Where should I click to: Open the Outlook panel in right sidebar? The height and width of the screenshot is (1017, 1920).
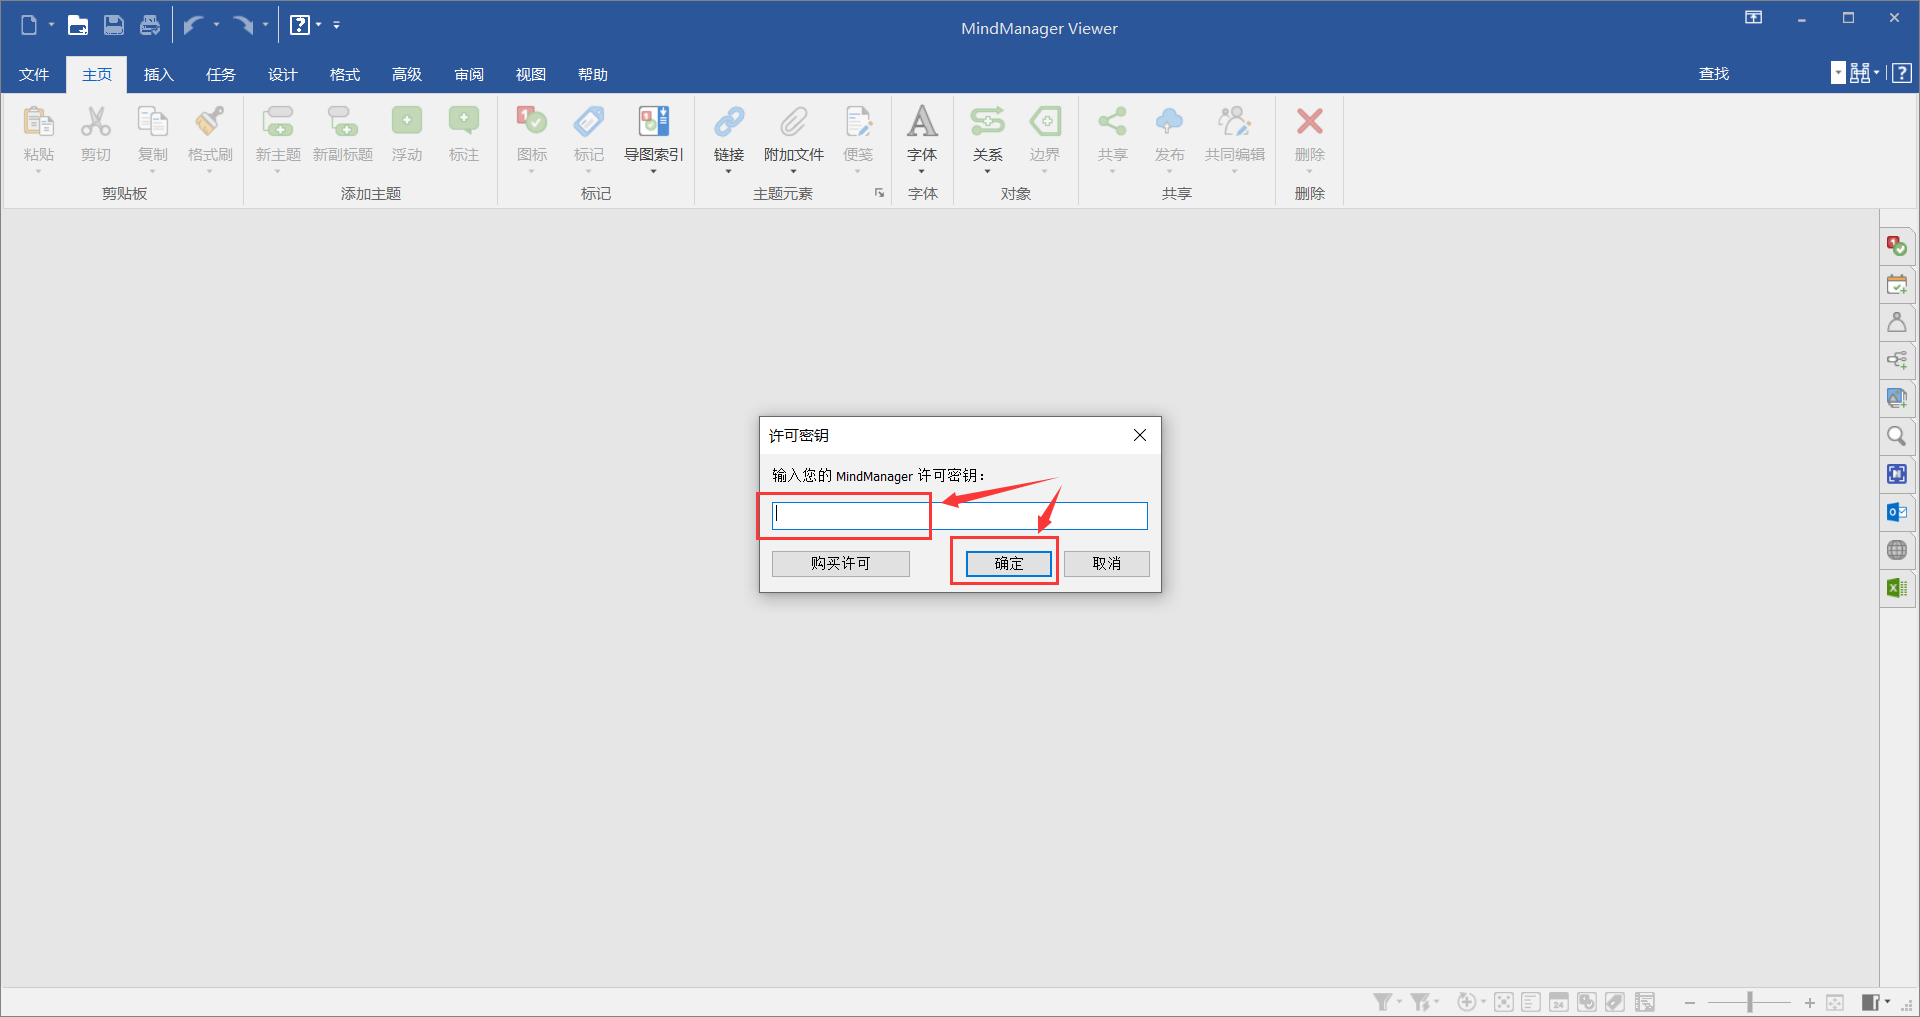point(1896,512)
